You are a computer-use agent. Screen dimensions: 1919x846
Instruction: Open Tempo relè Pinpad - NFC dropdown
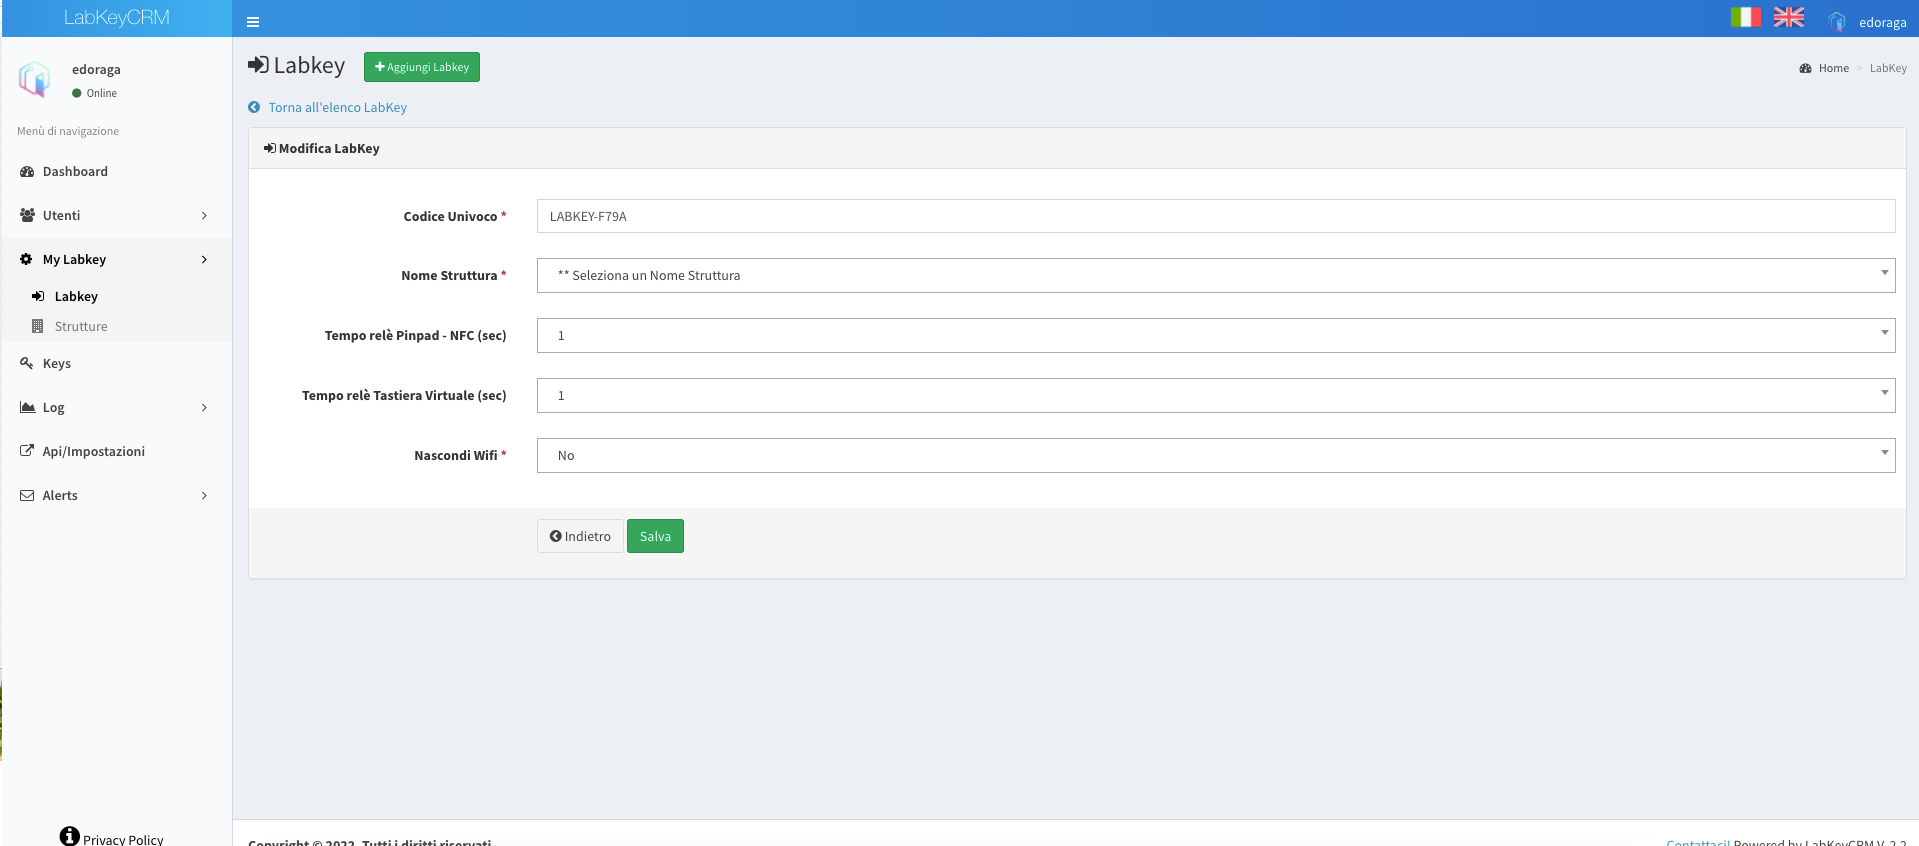tap(1215, 336)
